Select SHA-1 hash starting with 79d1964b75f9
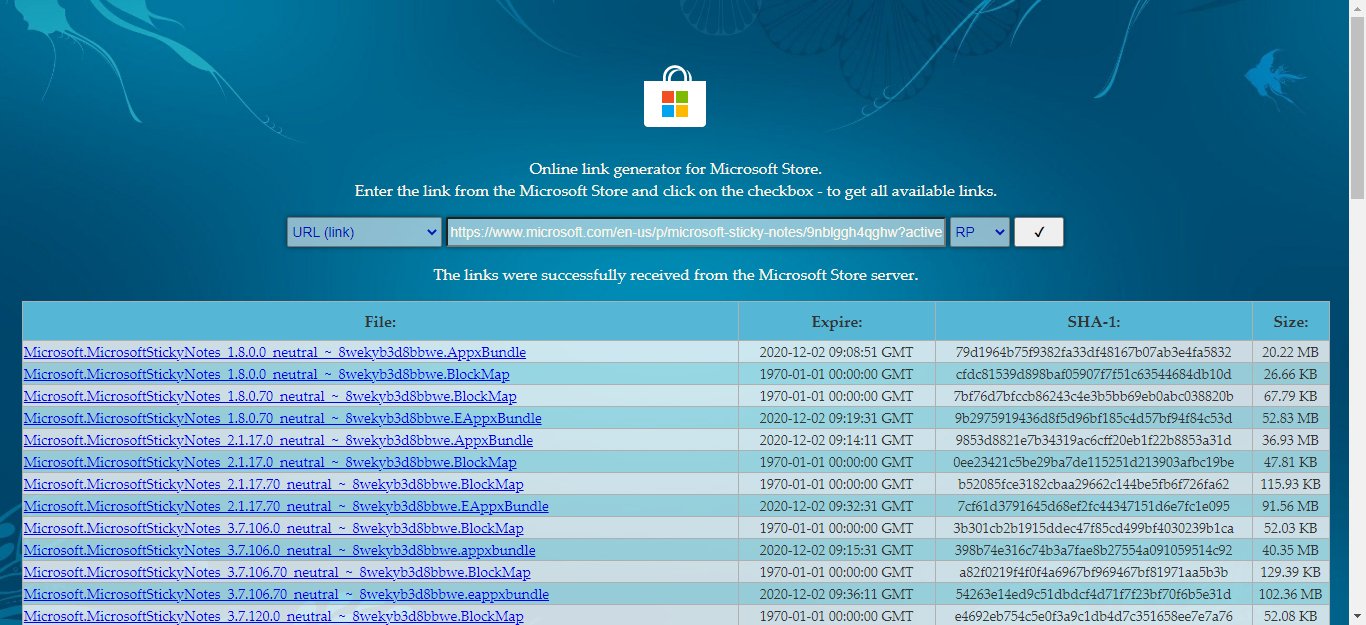The width and height of the screenshot is (1366, 625). click(1093, 352)
